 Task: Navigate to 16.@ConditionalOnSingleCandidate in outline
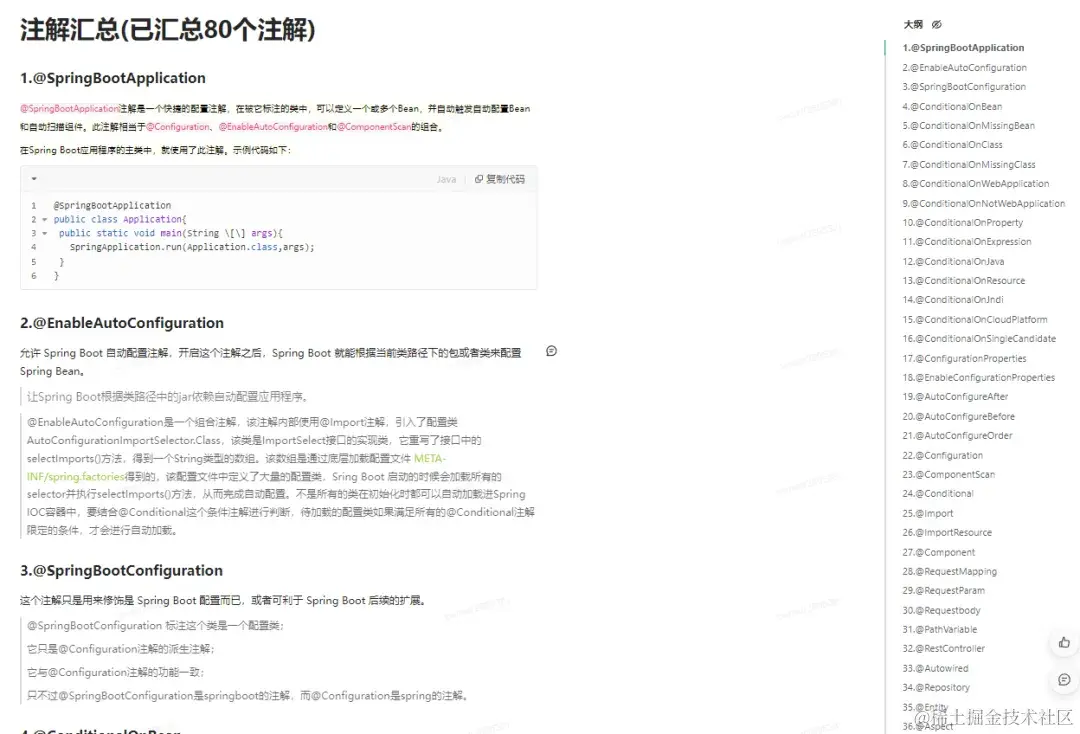click(x=979, y=339)
